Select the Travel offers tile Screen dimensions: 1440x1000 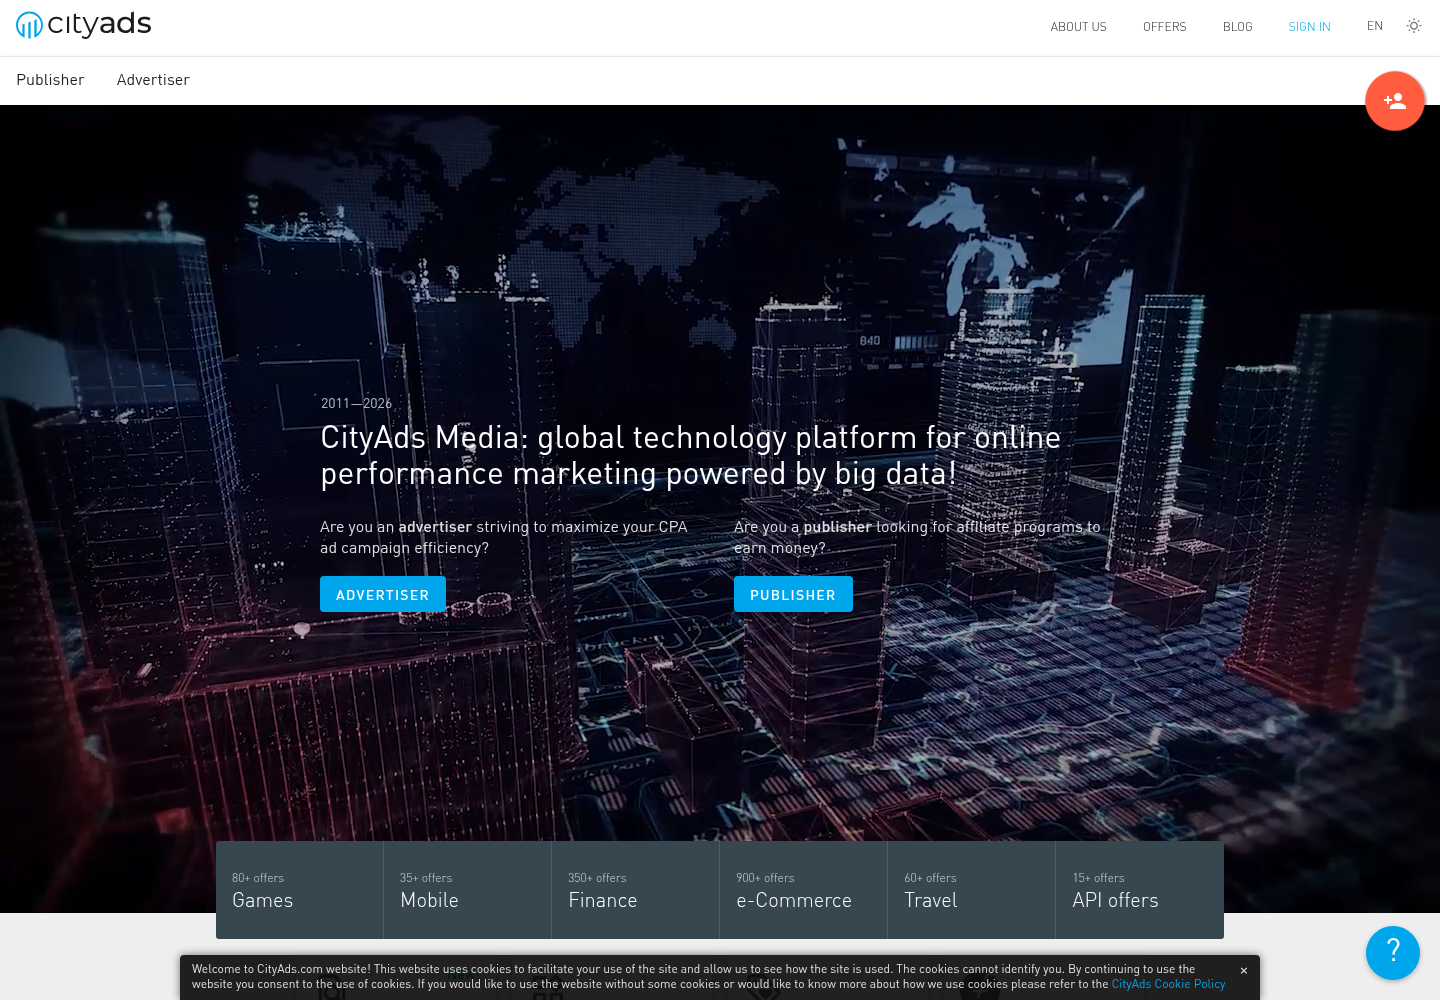click(972, 890)
